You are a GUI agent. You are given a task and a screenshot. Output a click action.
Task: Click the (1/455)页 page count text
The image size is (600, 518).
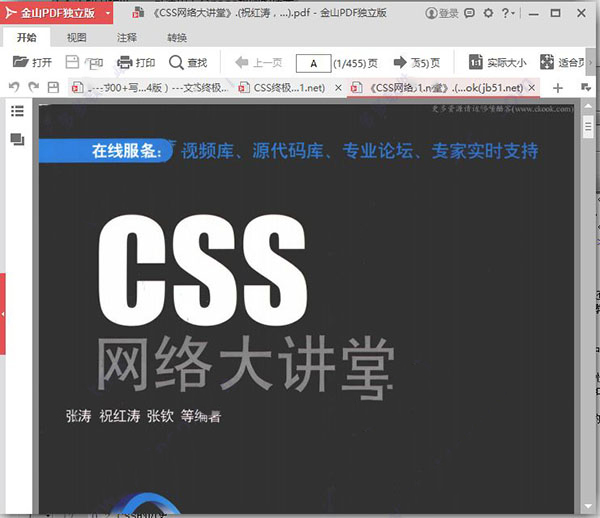point(355,63)
